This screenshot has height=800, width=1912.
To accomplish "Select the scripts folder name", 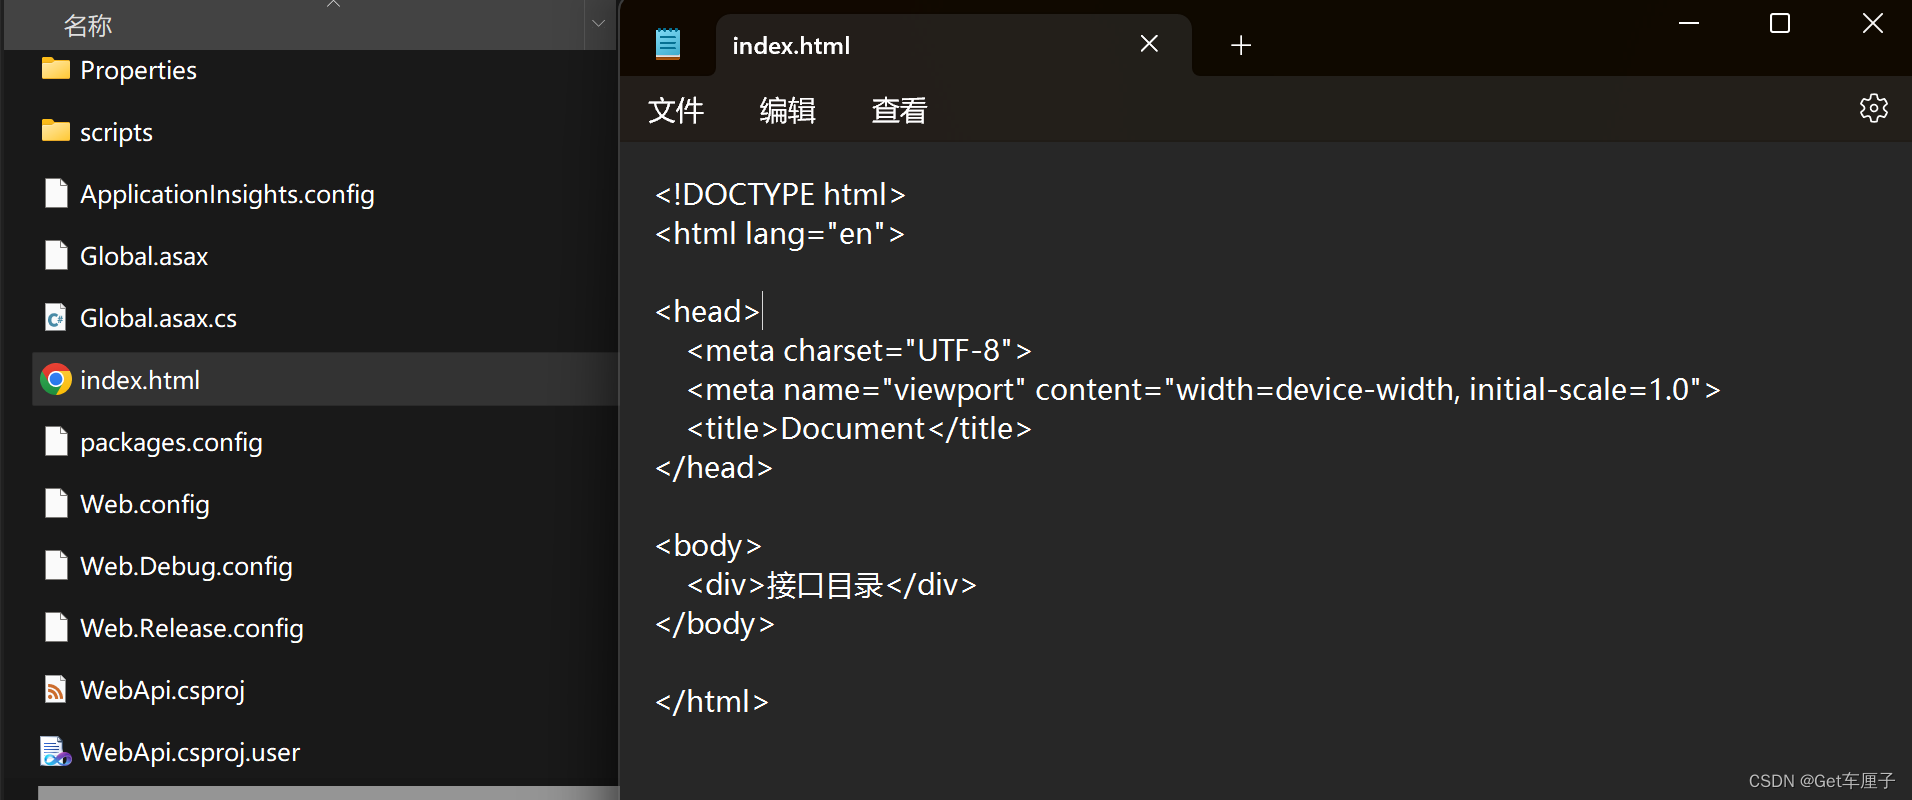I will pos(116,133).
